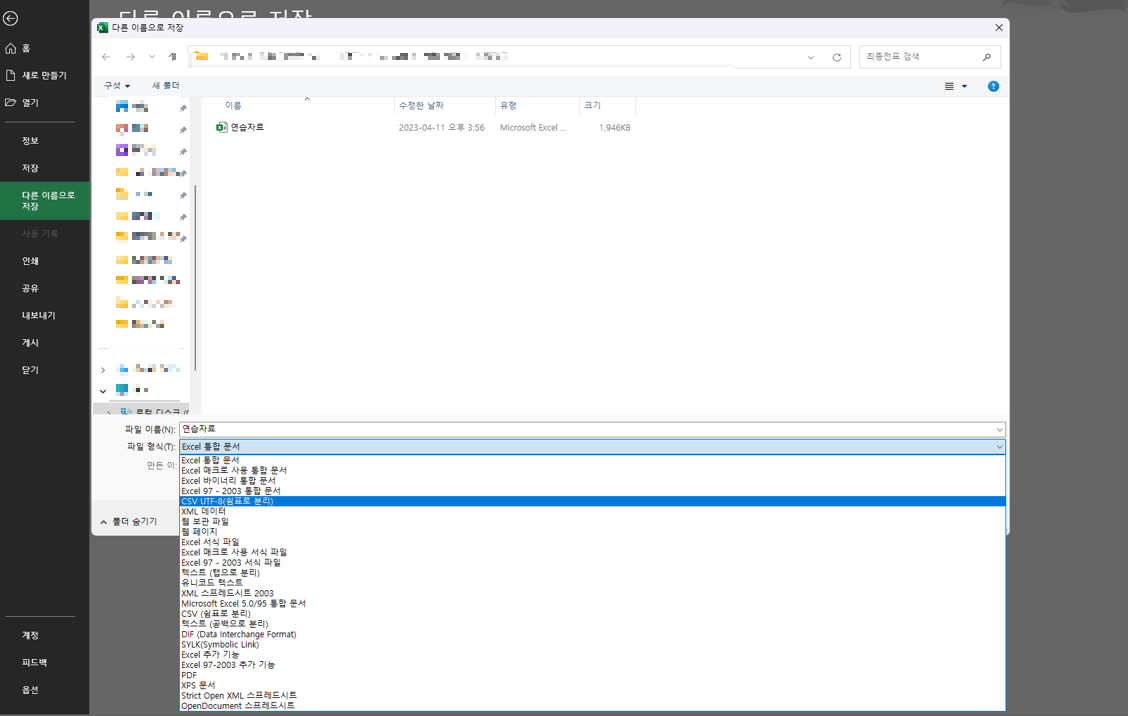Choose XML 스프레드시트 2003 format
The image size is (1128, 716).
pyautogui.click(x=592, y=594)
